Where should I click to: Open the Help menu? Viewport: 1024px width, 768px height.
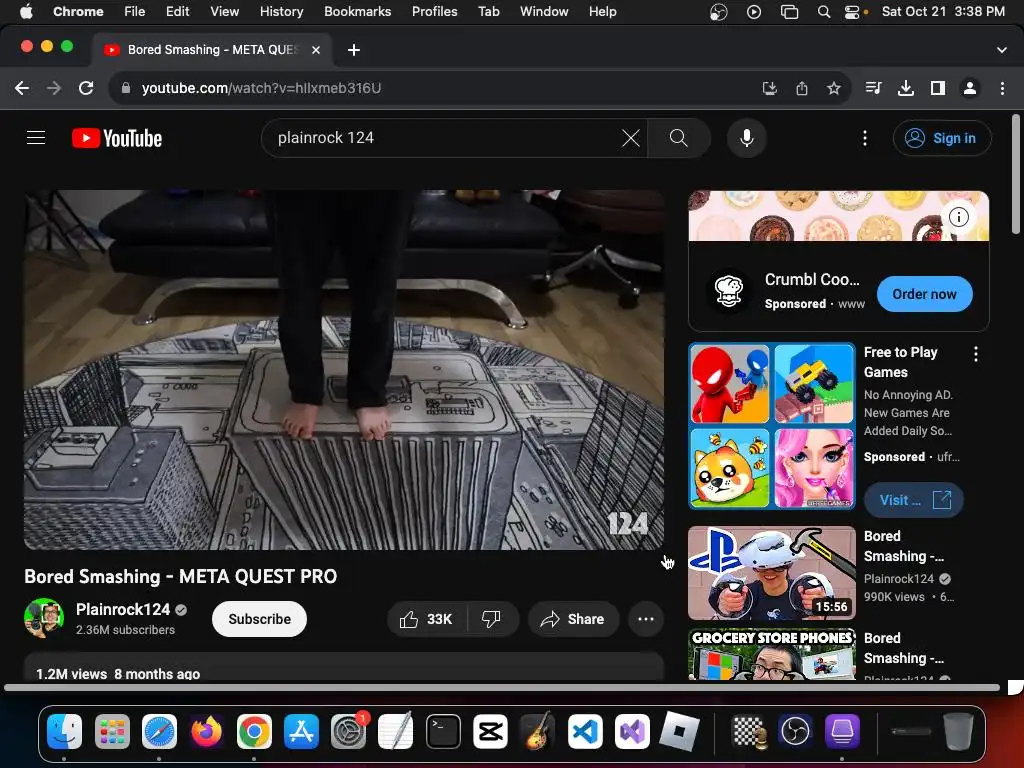tap(602, 11)
